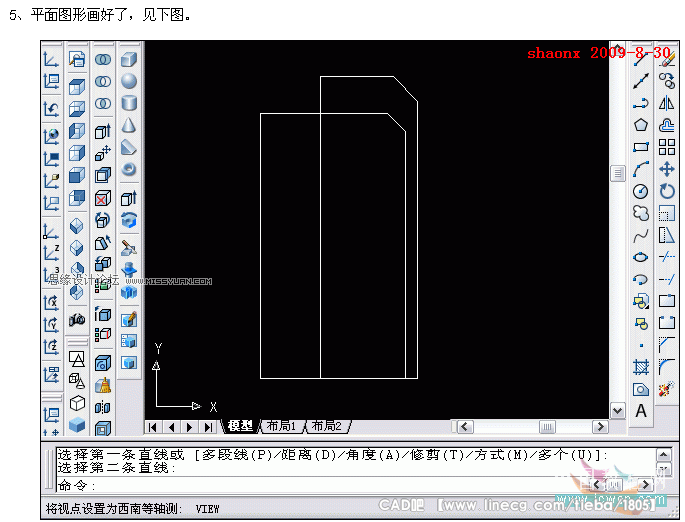Switch to Front view

(77, 176)
